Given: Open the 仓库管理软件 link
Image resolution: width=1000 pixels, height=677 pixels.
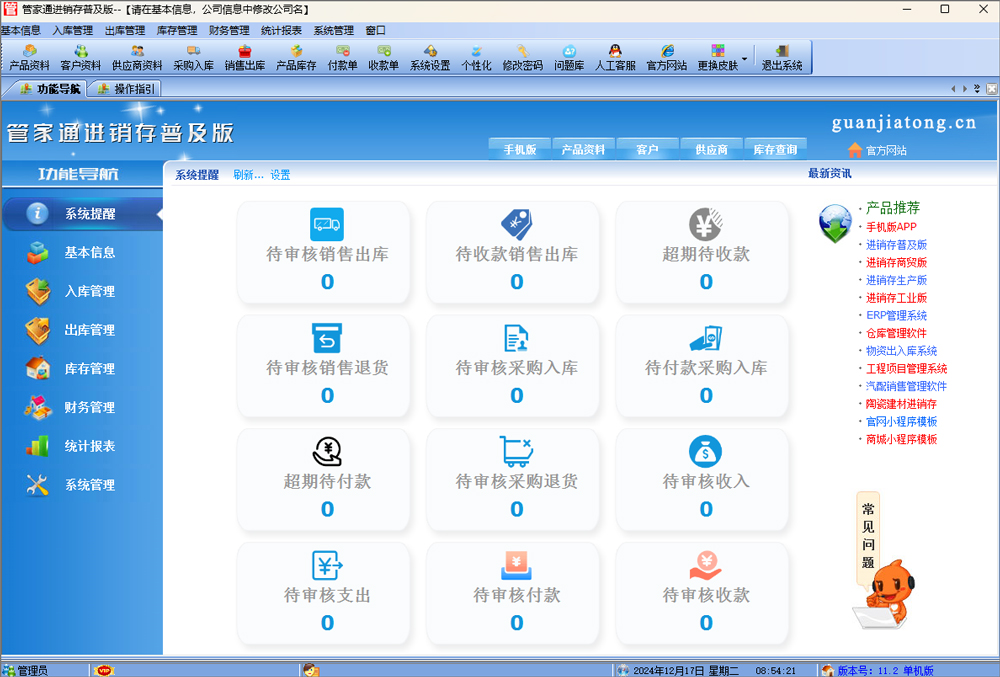Looking at the screenshot, I should [896, 333].
